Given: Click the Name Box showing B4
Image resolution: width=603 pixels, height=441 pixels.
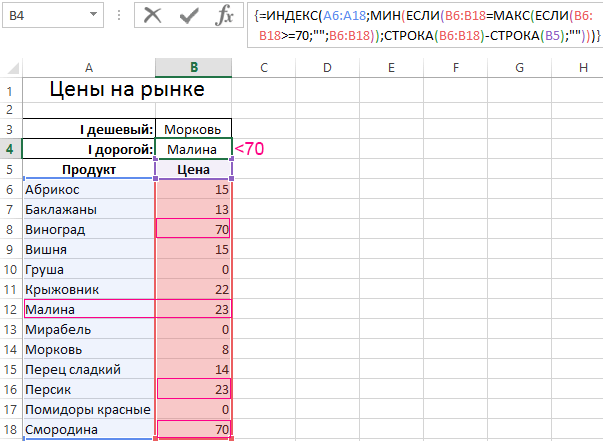Looking at the screenshot, I should pyautogui.click(x=53, y=15).
